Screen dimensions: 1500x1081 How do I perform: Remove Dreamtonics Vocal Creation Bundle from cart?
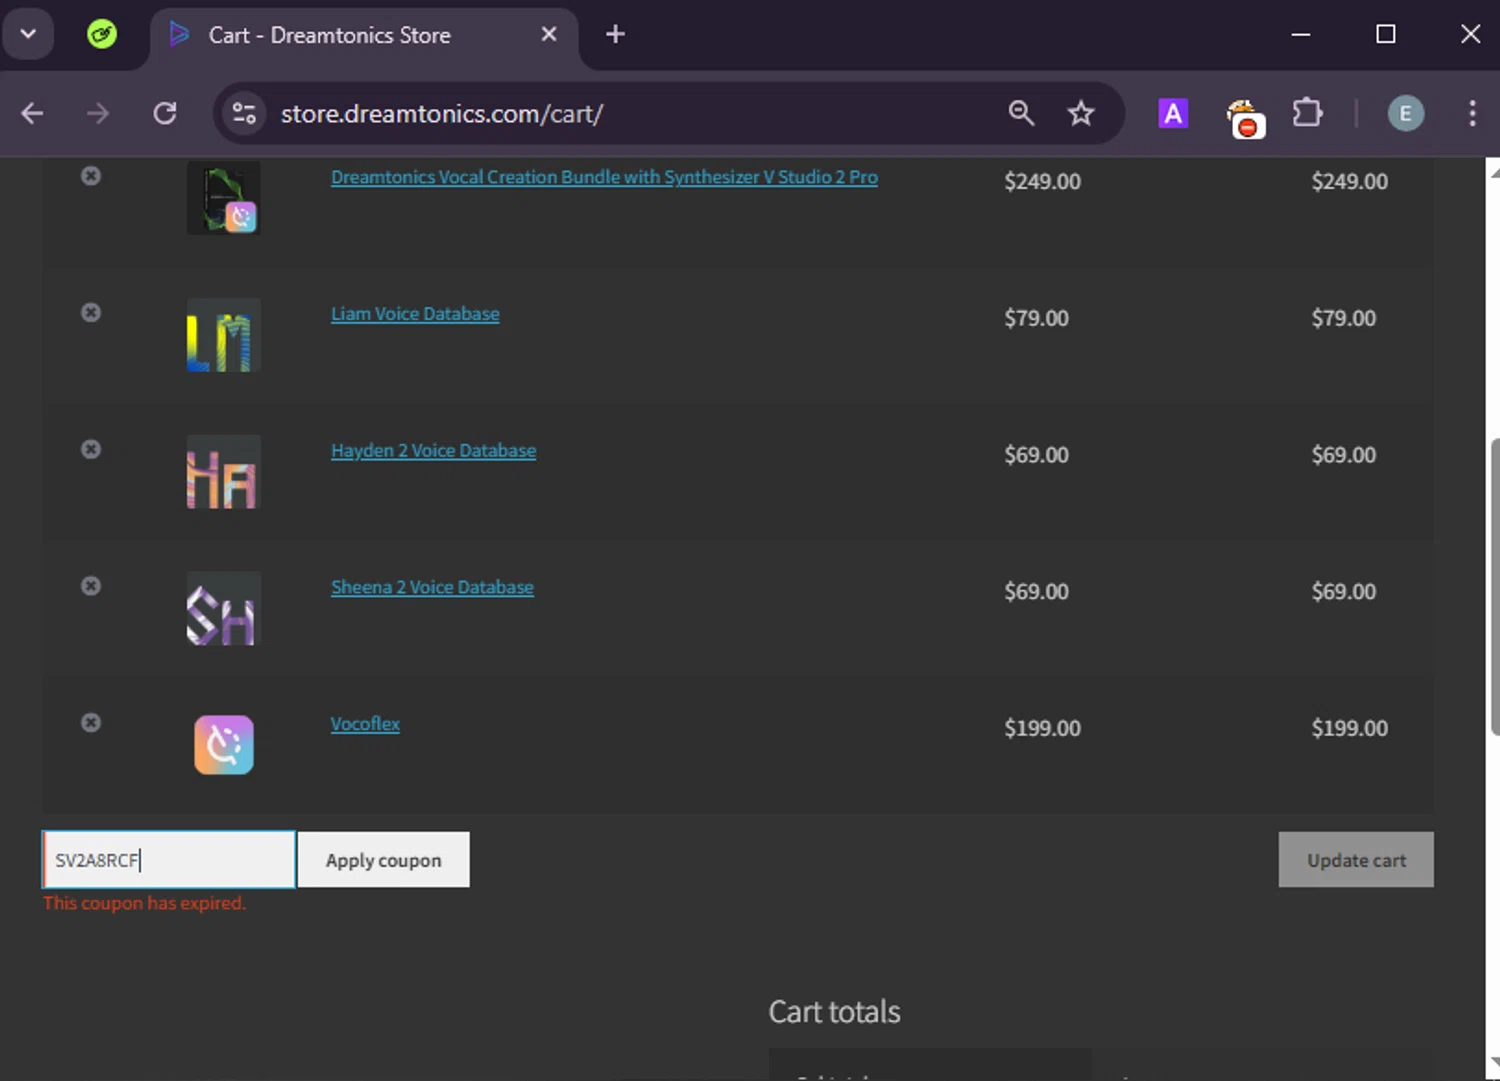point(91,176)
